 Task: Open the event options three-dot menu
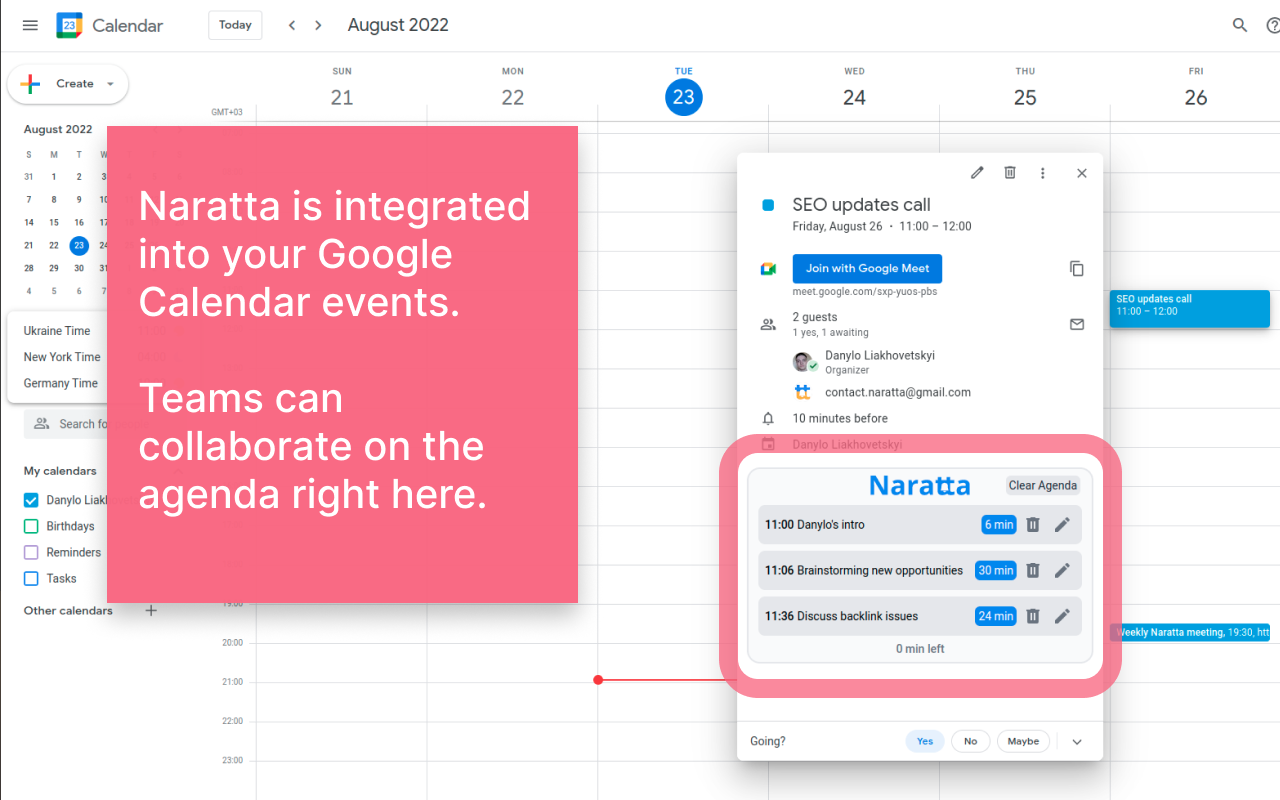(1043, 173)
